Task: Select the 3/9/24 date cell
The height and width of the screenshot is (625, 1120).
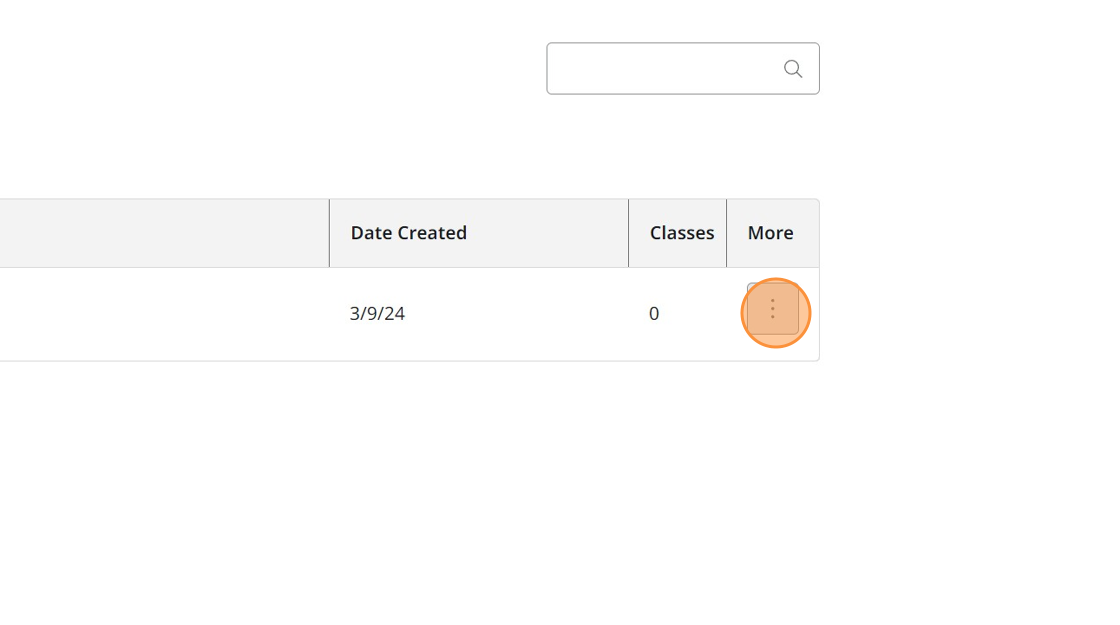Action: pyautogui.click(x=377, y=314)
